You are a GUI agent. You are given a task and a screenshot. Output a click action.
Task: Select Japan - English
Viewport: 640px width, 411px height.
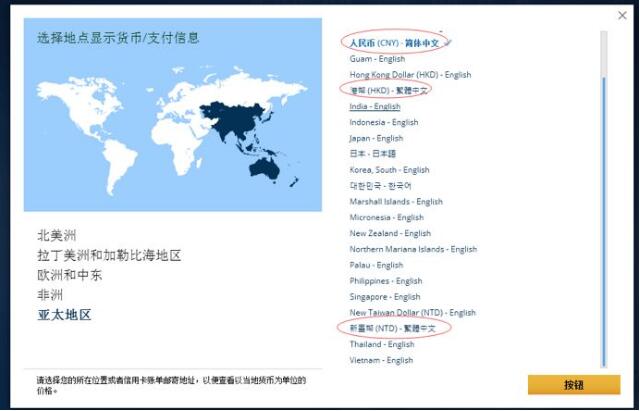(376, 138)
